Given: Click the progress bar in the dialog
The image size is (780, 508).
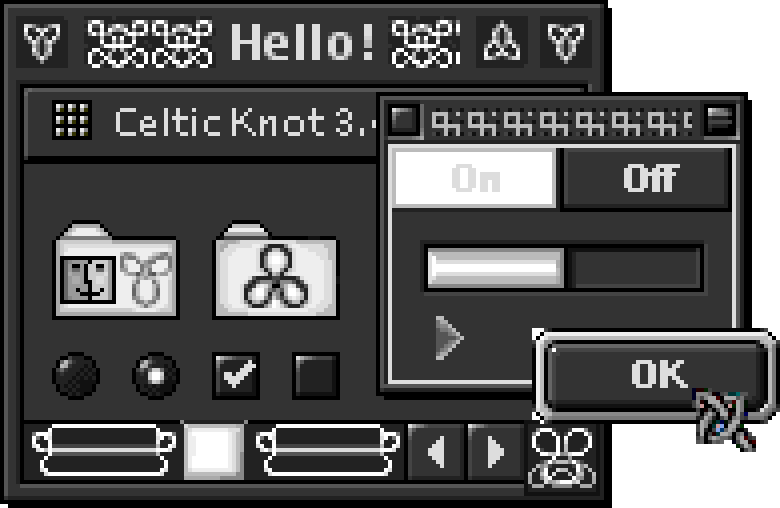Looking at the screenshot, I should click(564, 268).
